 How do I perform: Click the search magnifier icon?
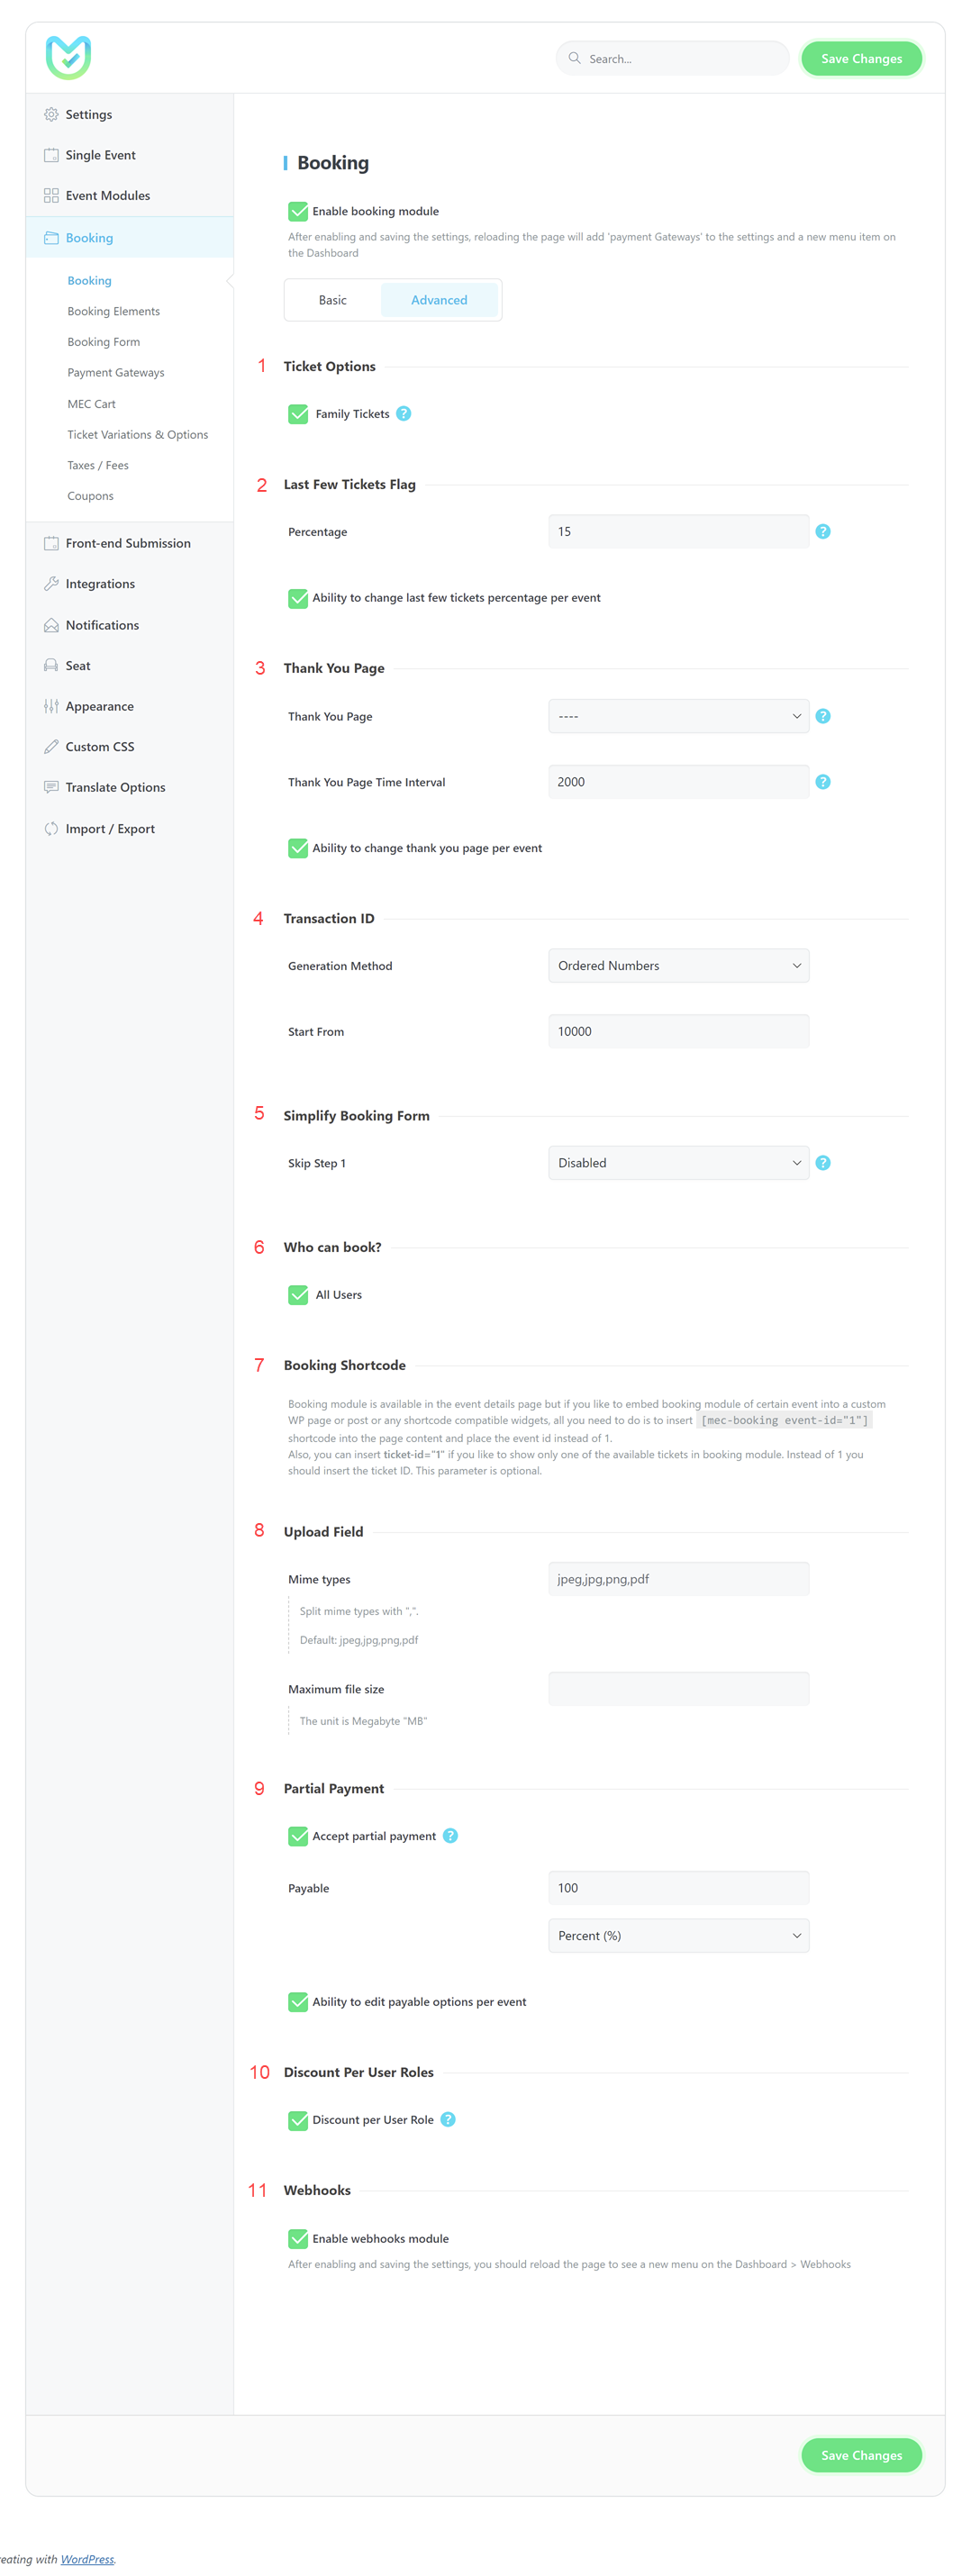tap(574, 58)
